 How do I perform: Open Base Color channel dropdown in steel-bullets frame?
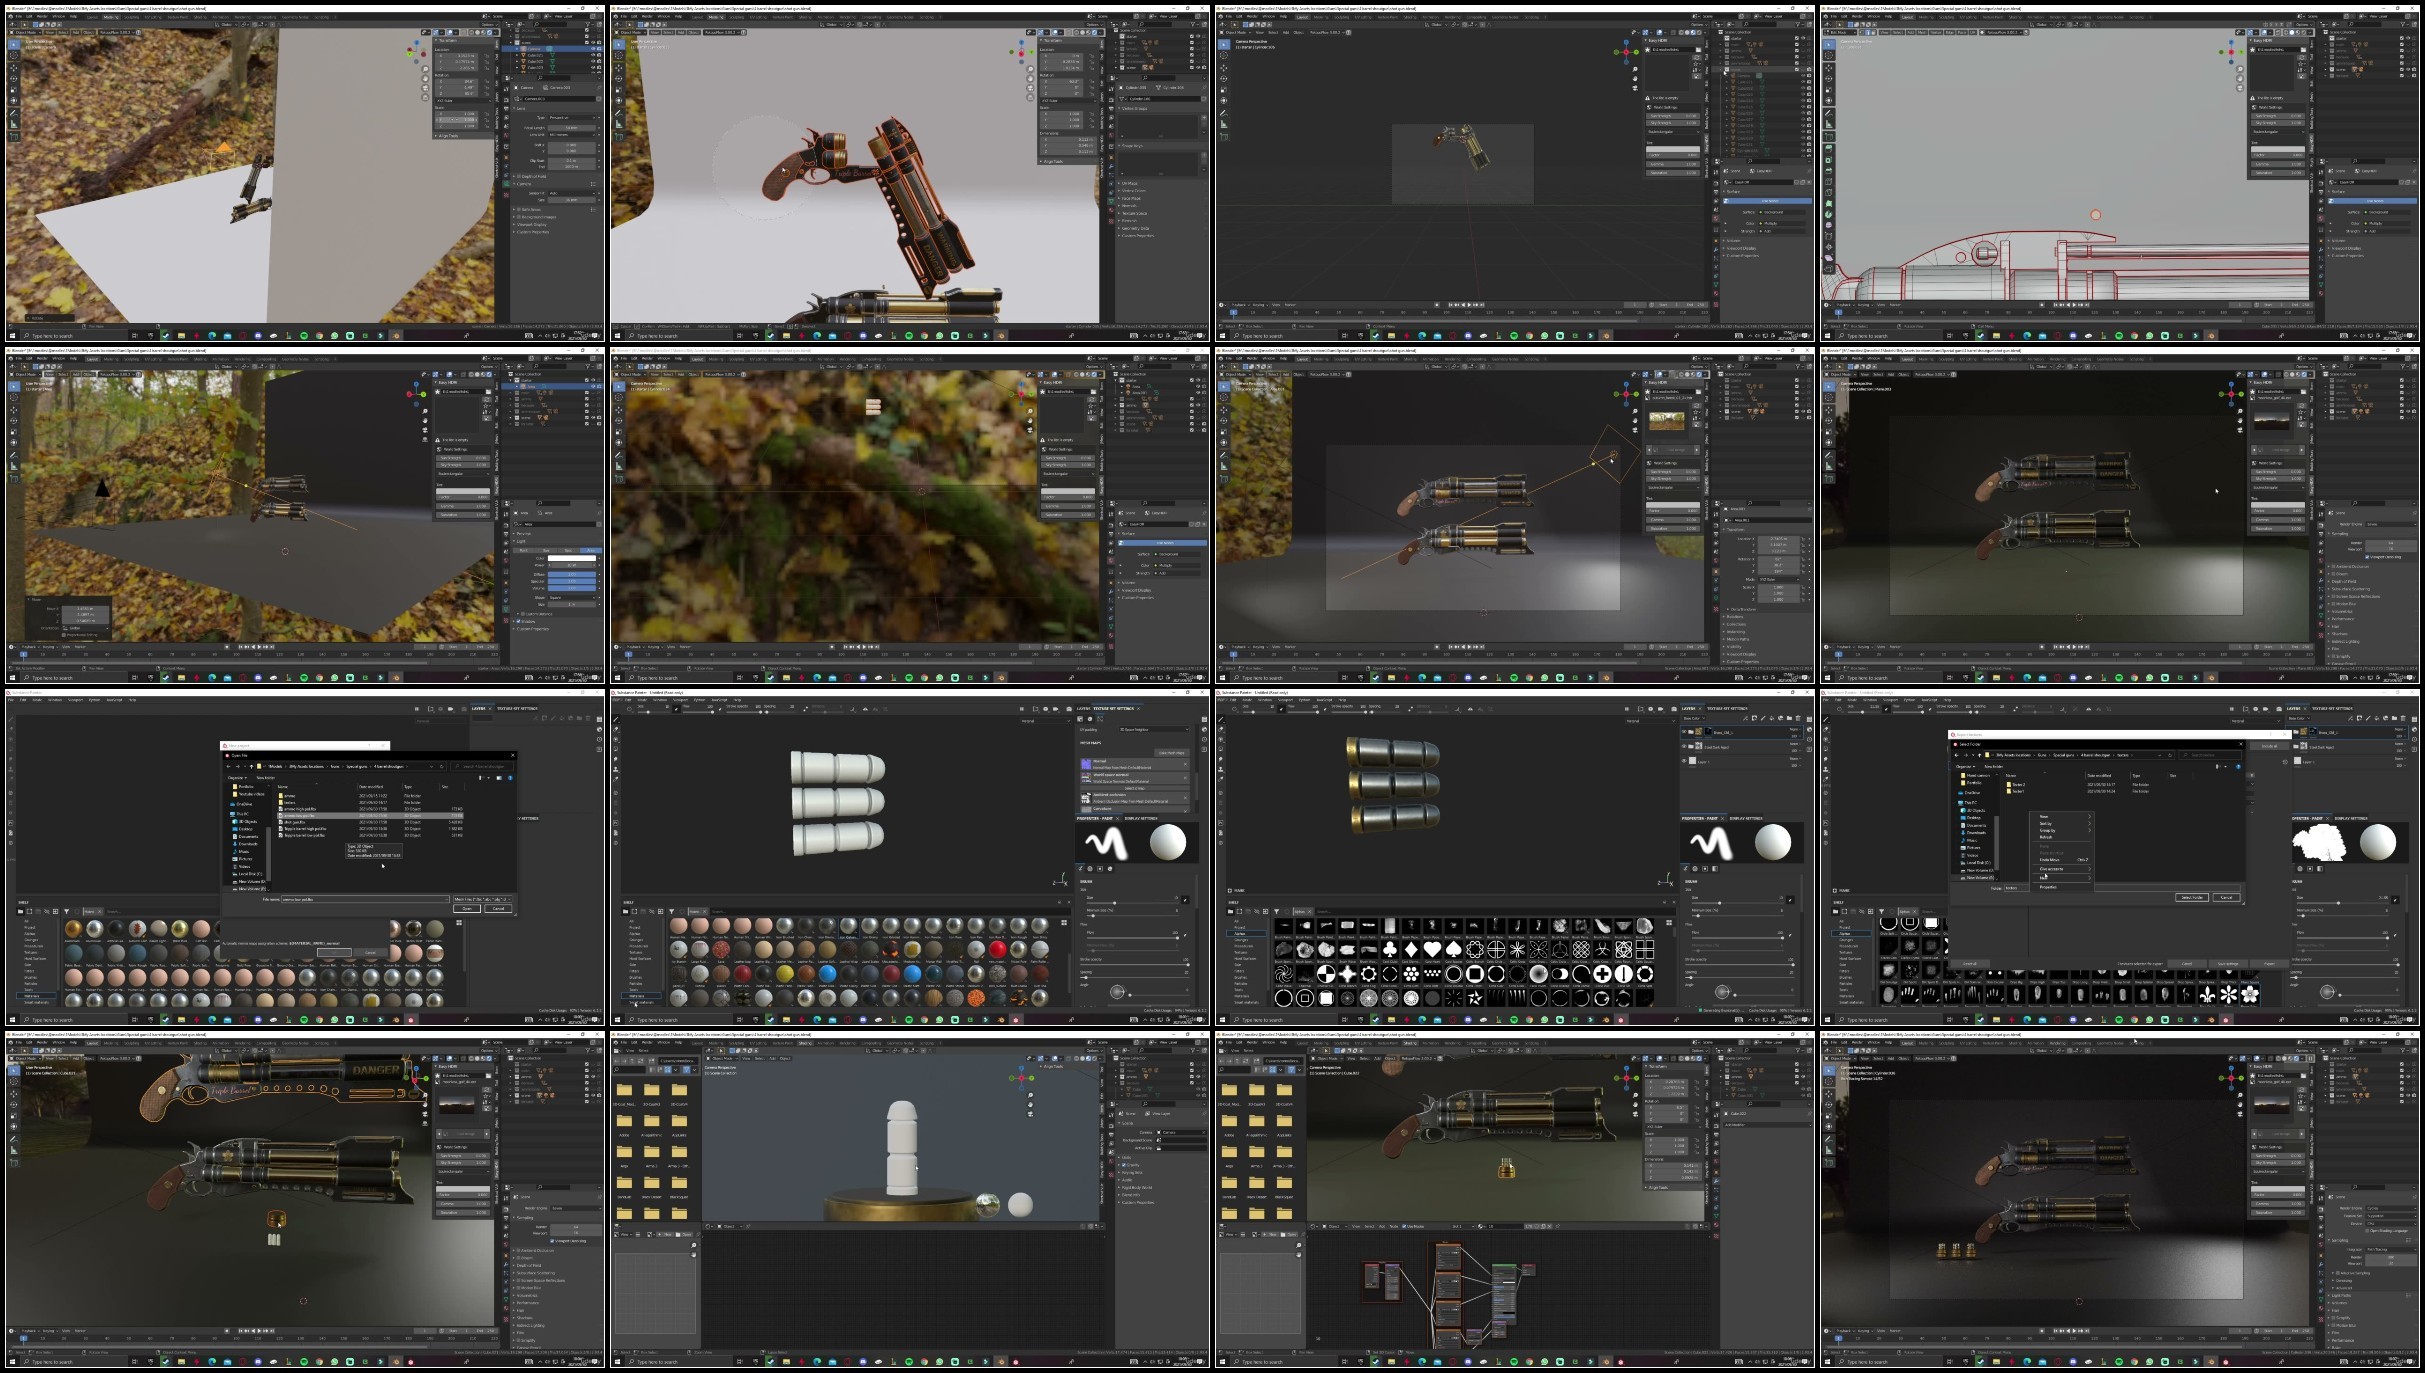(x=1693, y=718)
